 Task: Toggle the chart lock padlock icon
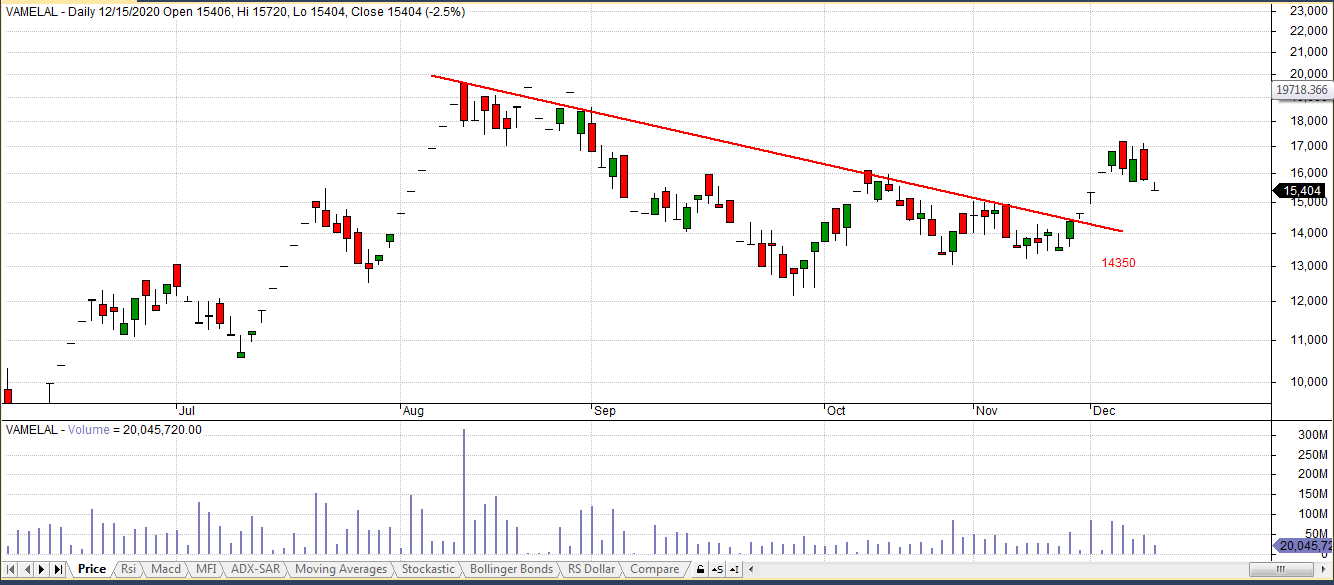[701, 569]
